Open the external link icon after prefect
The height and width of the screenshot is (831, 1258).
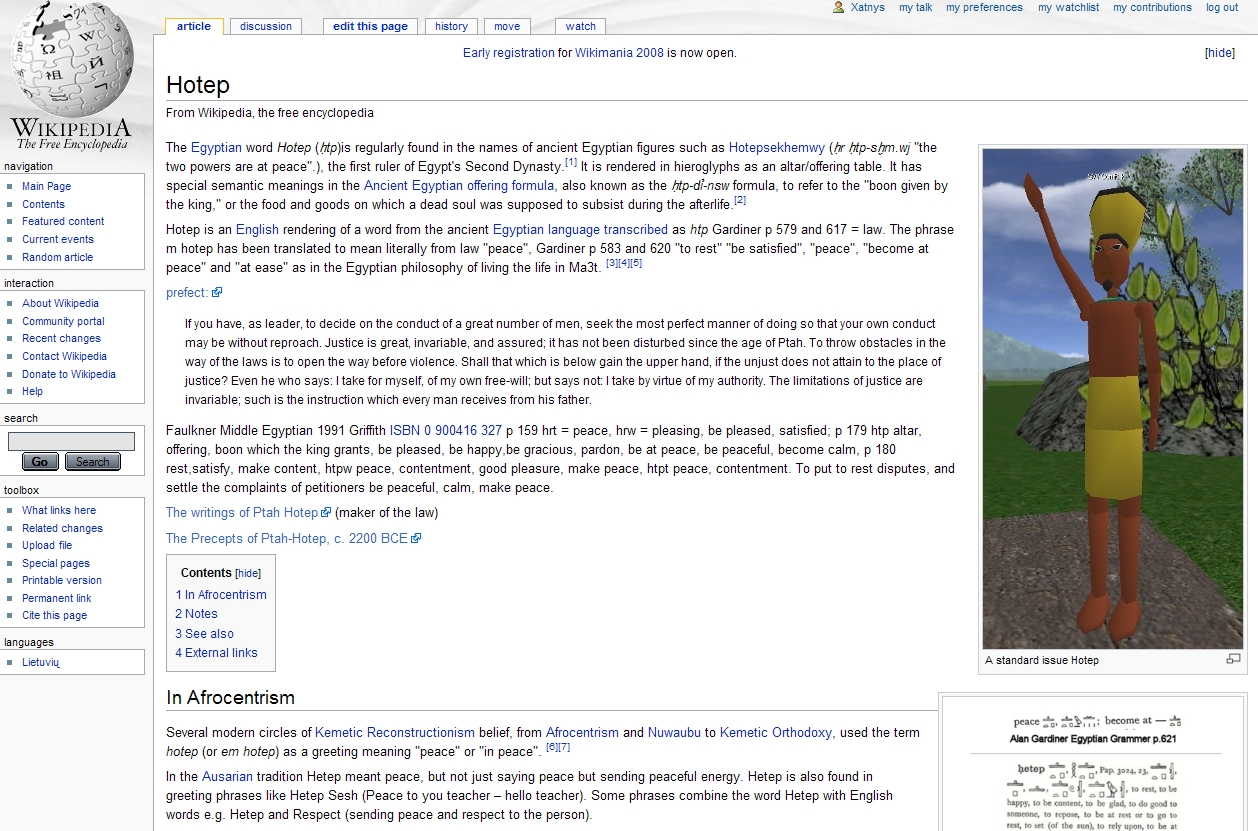219,291
